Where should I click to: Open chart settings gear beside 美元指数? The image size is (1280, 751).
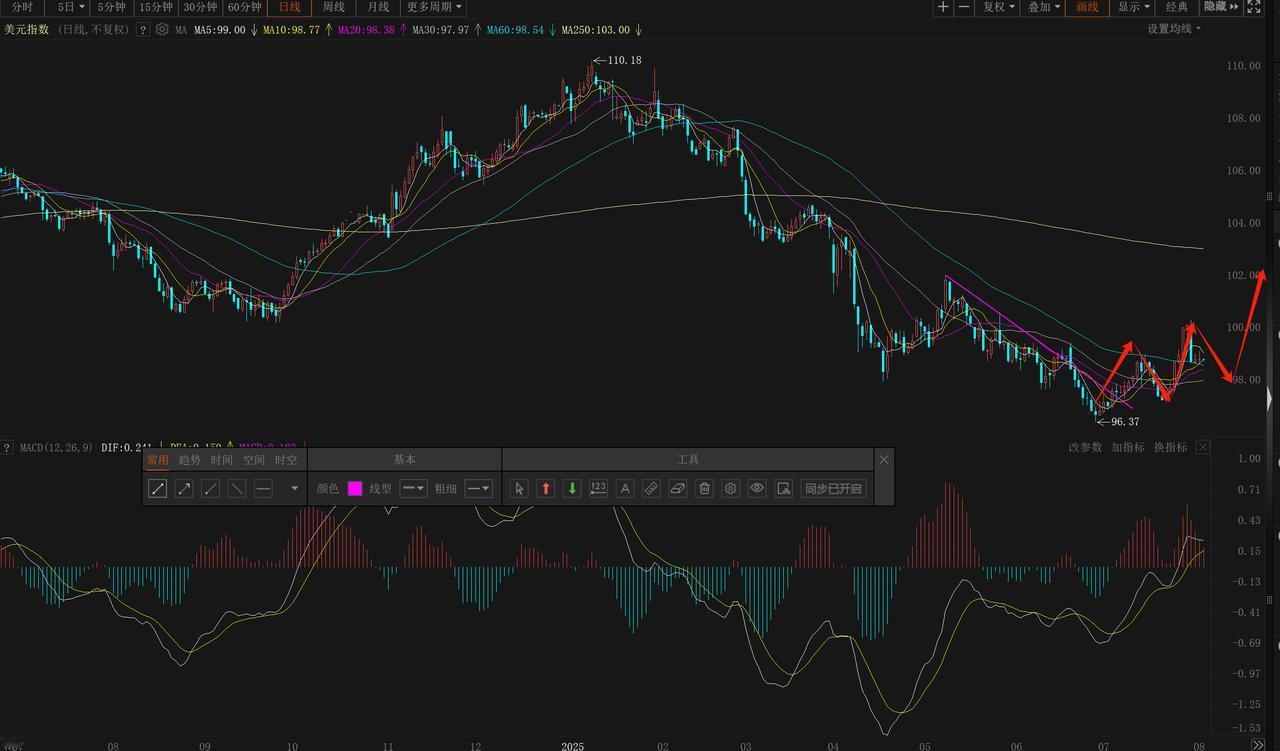point(162,30)
